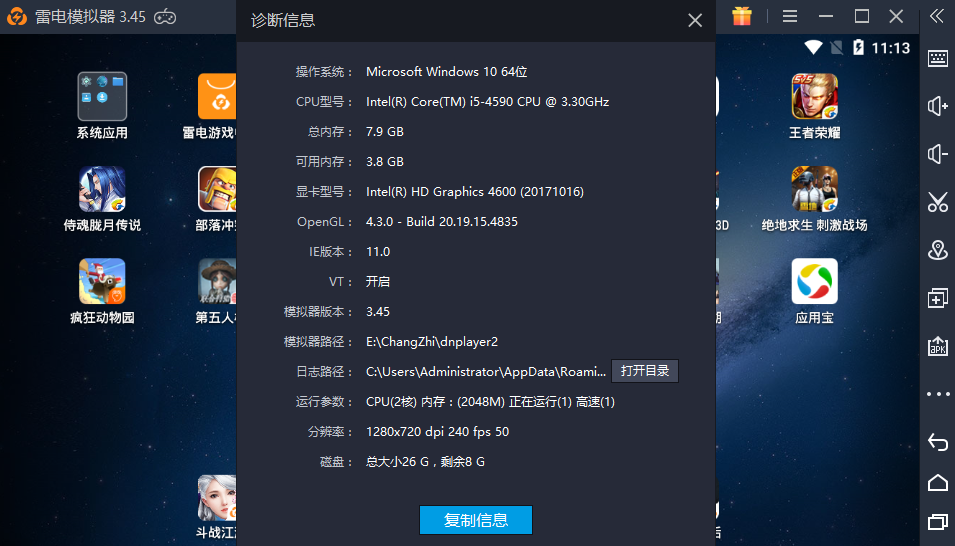Open keyboard mapping from the sidebar
The height and width of the screenshot is (546, 955).
pos(937,58)
